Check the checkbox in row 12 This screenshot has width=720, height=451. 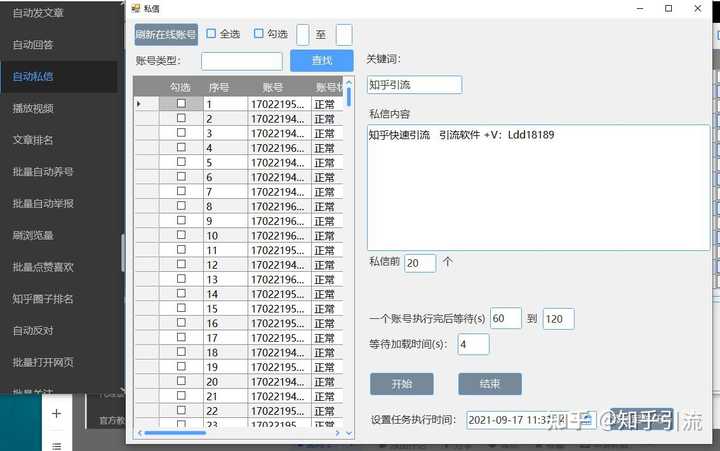(x=181, y=264)
